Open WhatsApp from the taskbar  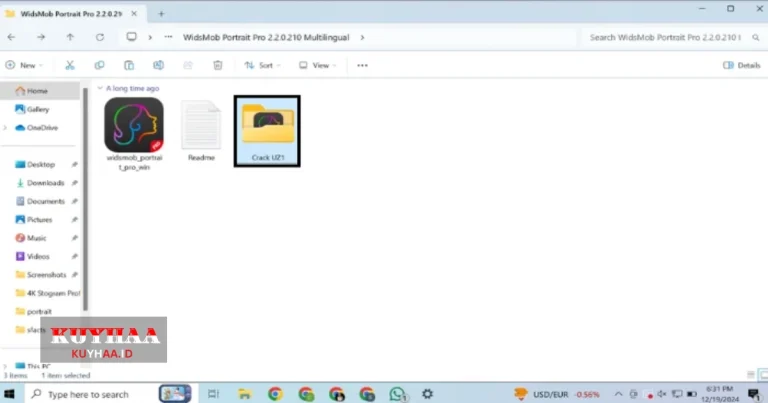click(397, 394)
